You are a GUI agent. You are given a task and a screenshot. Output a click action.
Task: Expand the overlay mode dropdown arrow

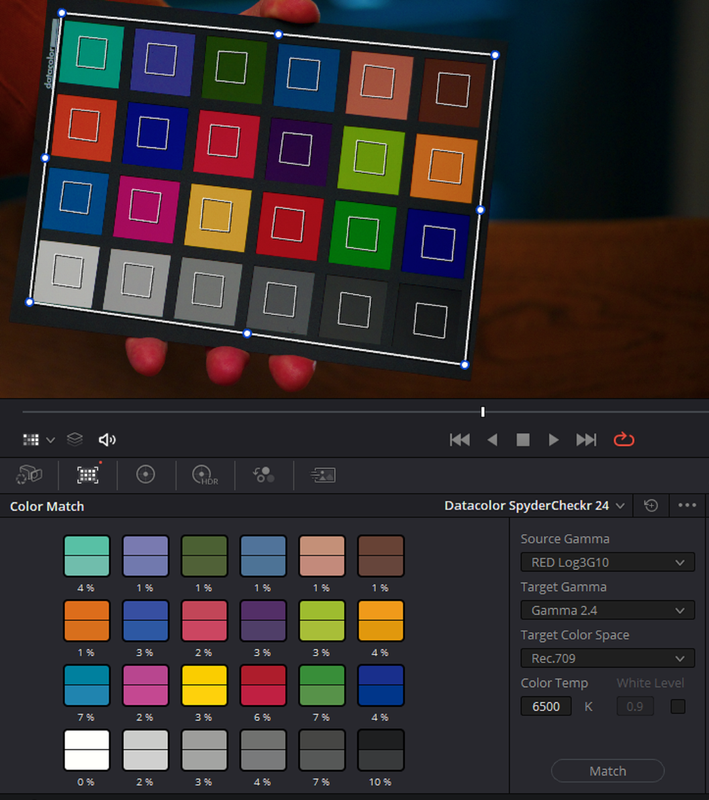[50, 440]
